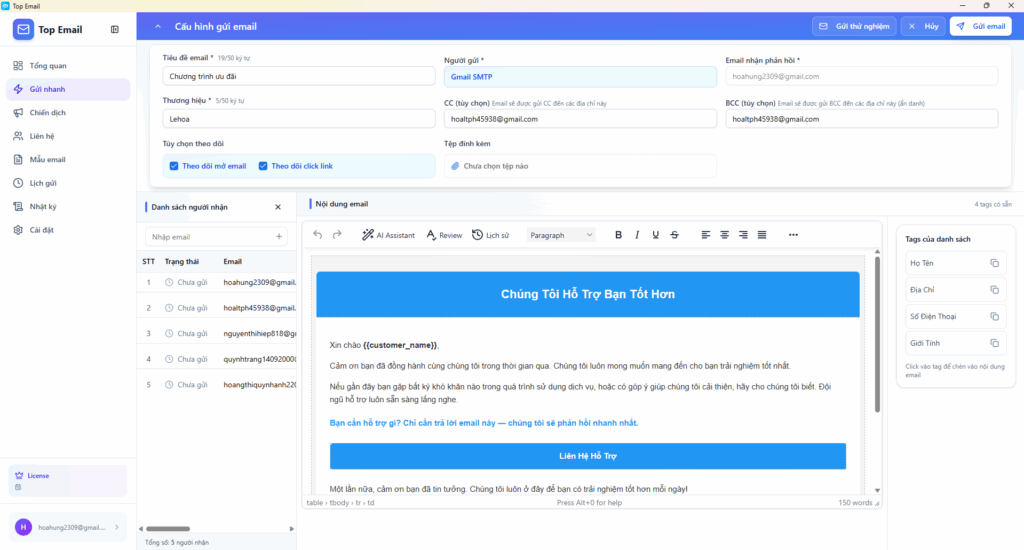Justify text alignment
This screenshot has width=1024, height=550.
coord(761,235)
